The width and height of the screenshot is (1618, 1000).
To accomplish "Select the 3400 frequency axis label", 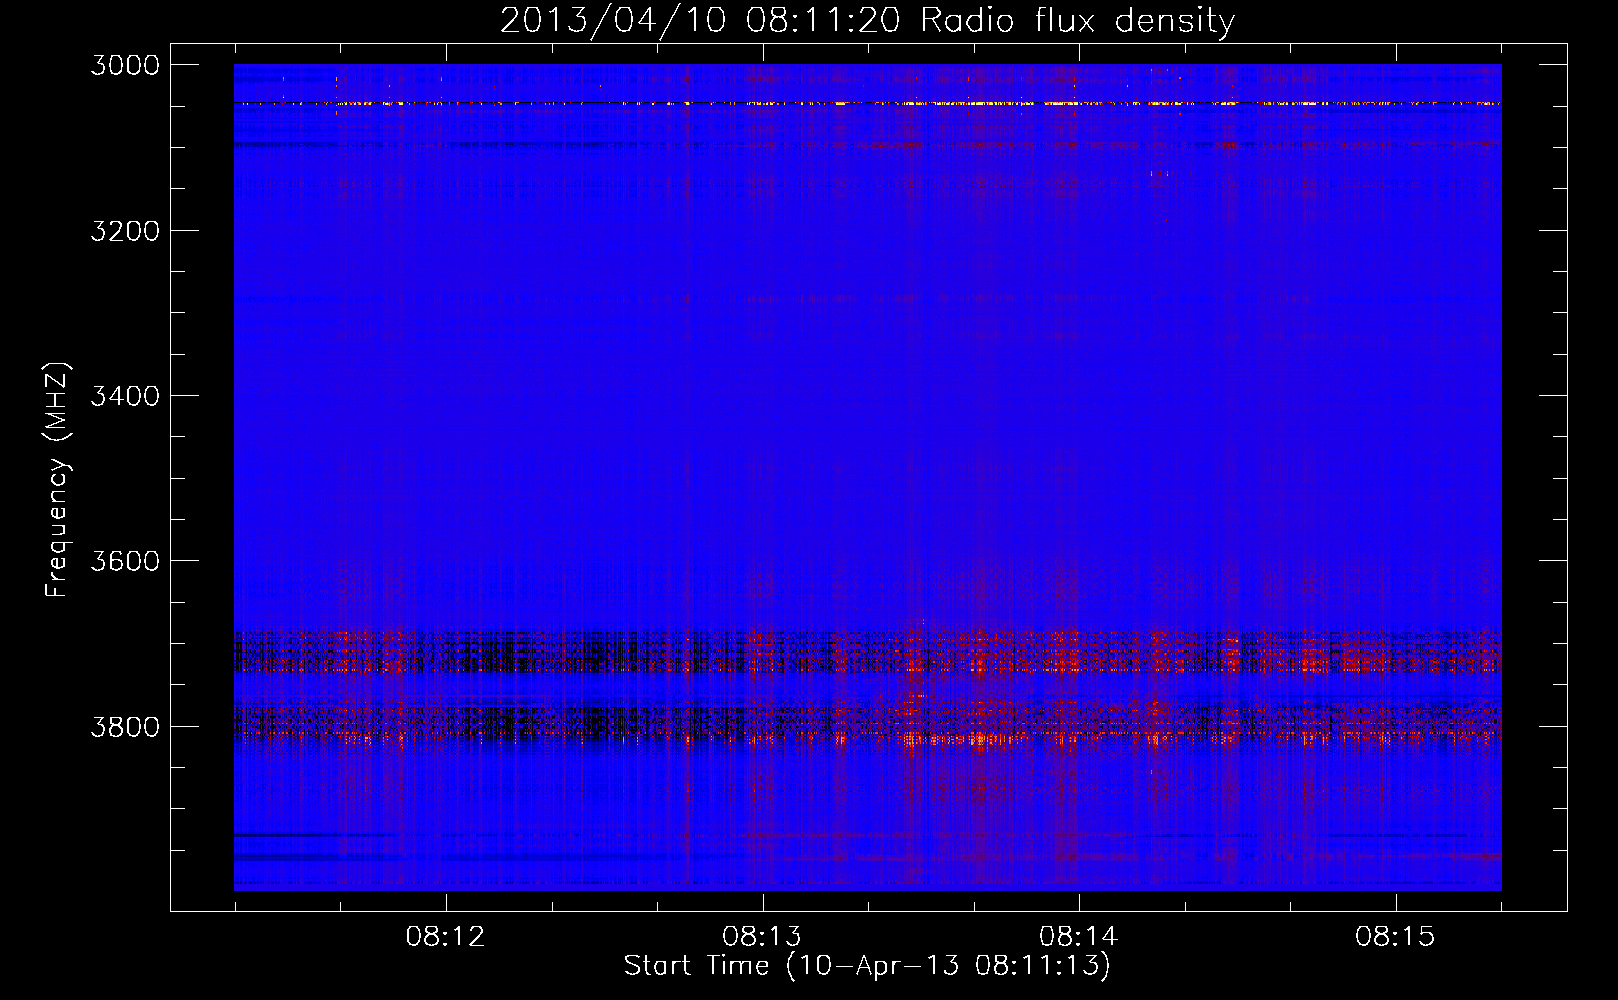I will 125,396.
